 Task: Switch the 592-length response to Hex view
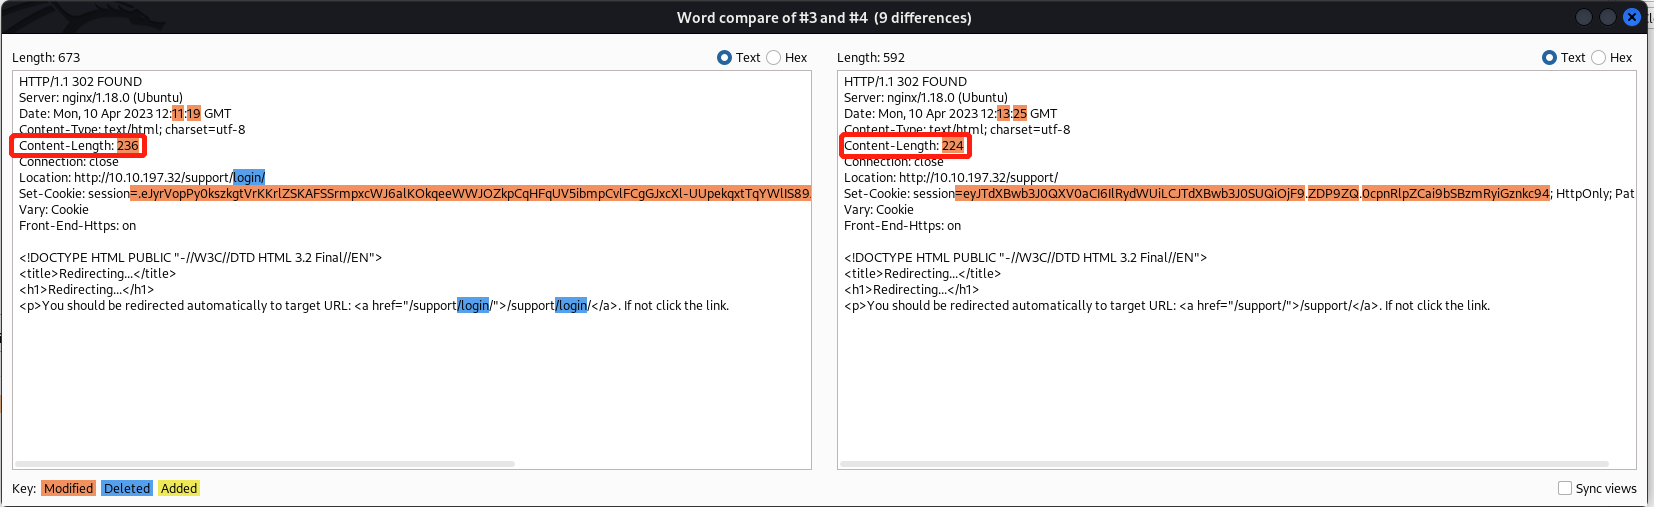[1598, 58]
